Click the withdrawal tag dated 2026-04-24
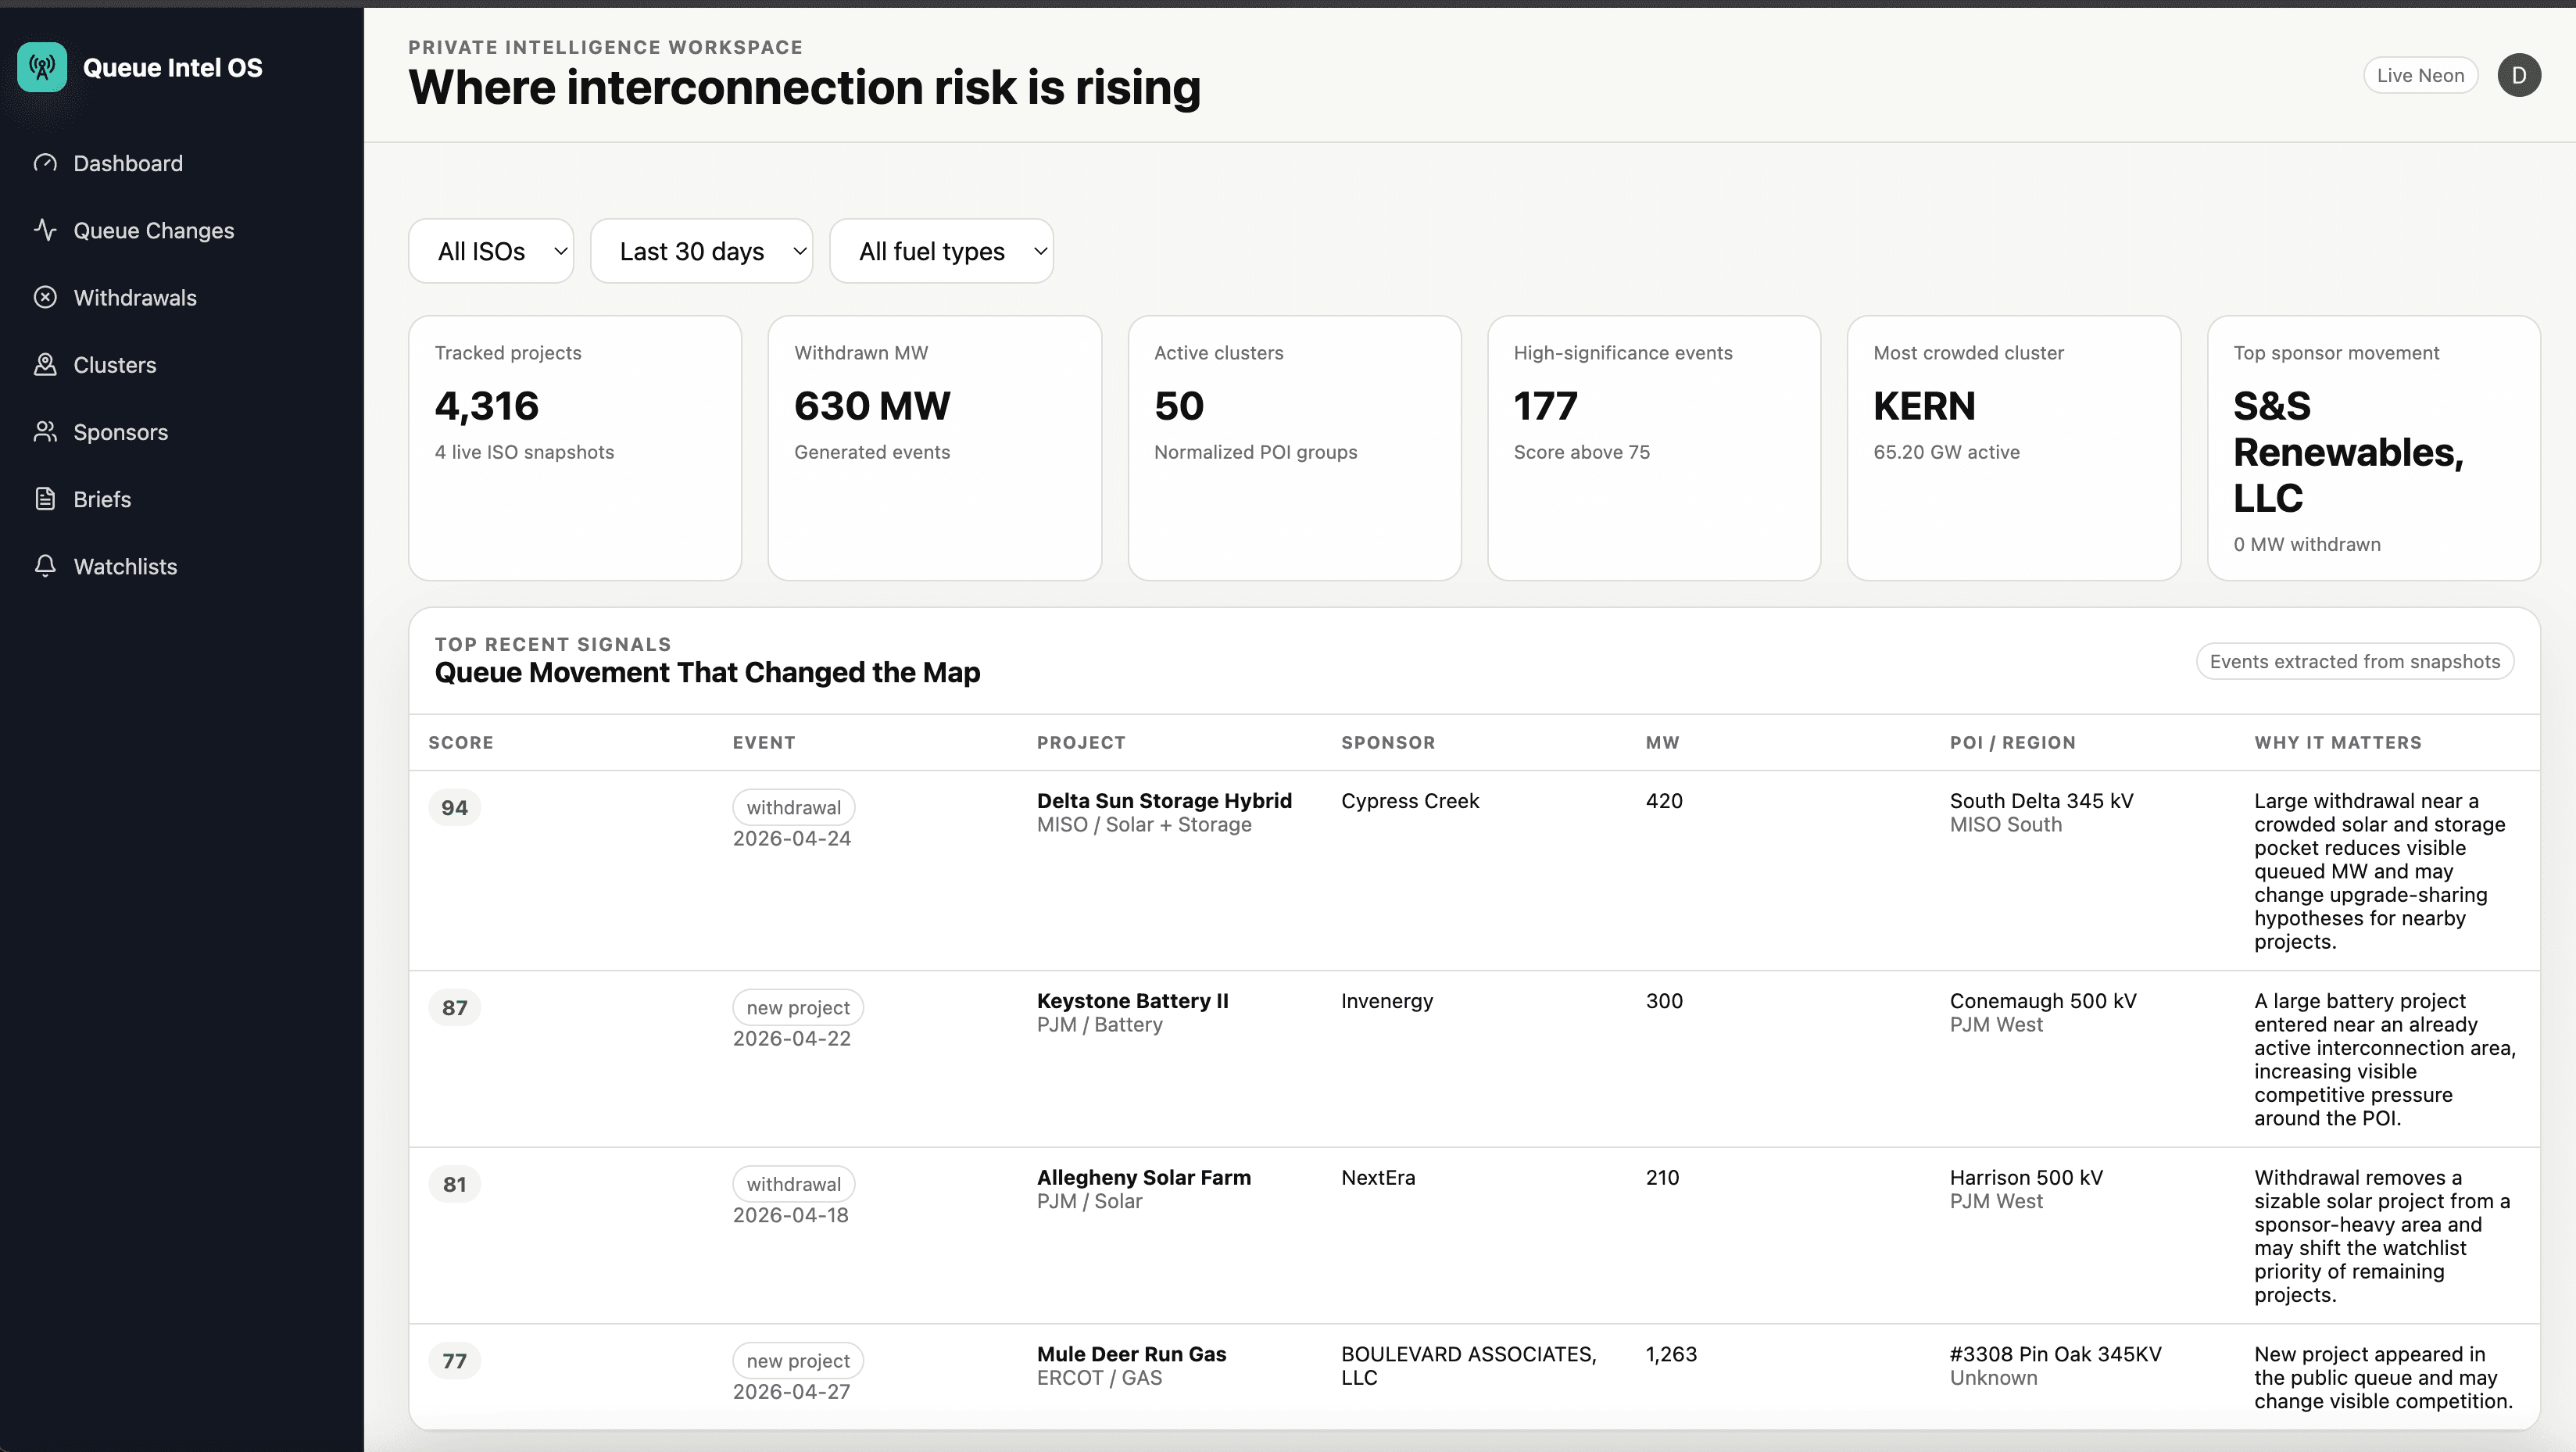Screen dimensions: 2576x1452 click(794, 807)
